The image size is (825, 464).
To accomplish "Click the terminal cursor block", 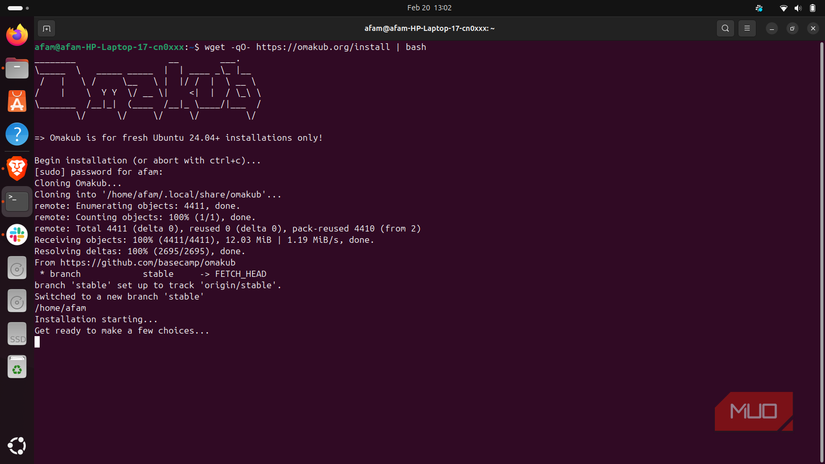I will click(37, 342).
